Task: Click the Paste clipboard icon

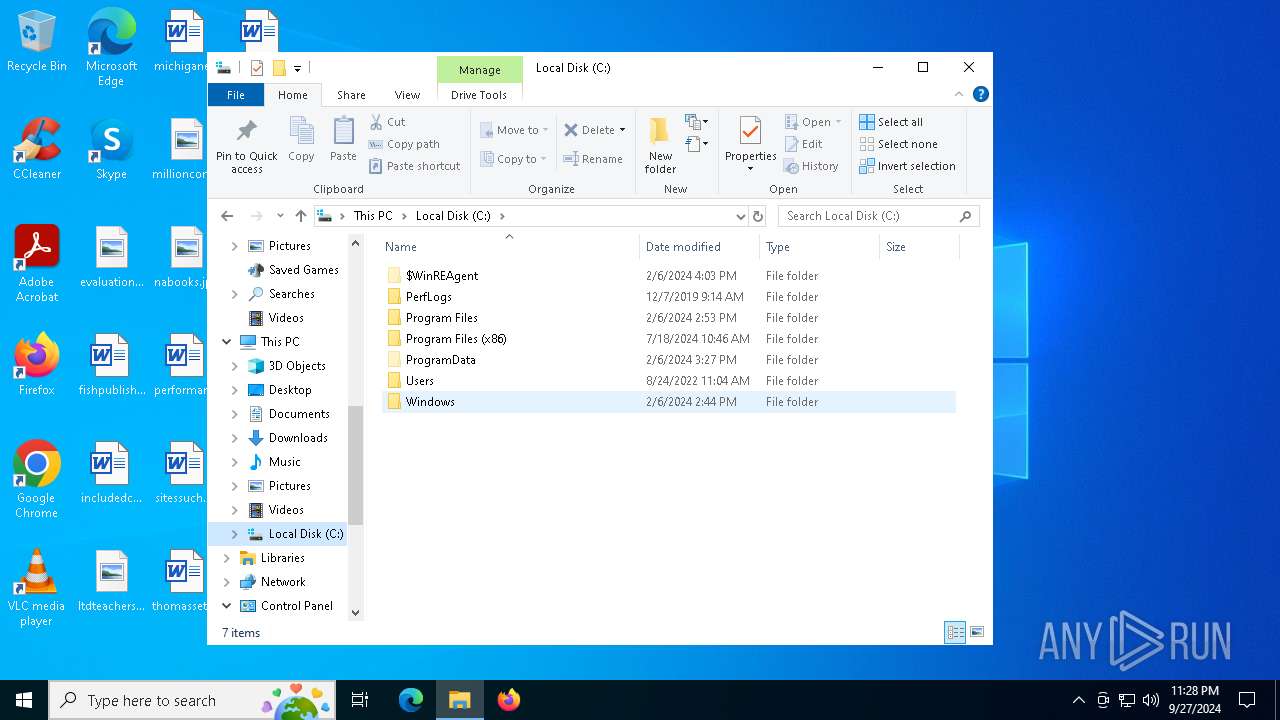Action: [343, 132]
